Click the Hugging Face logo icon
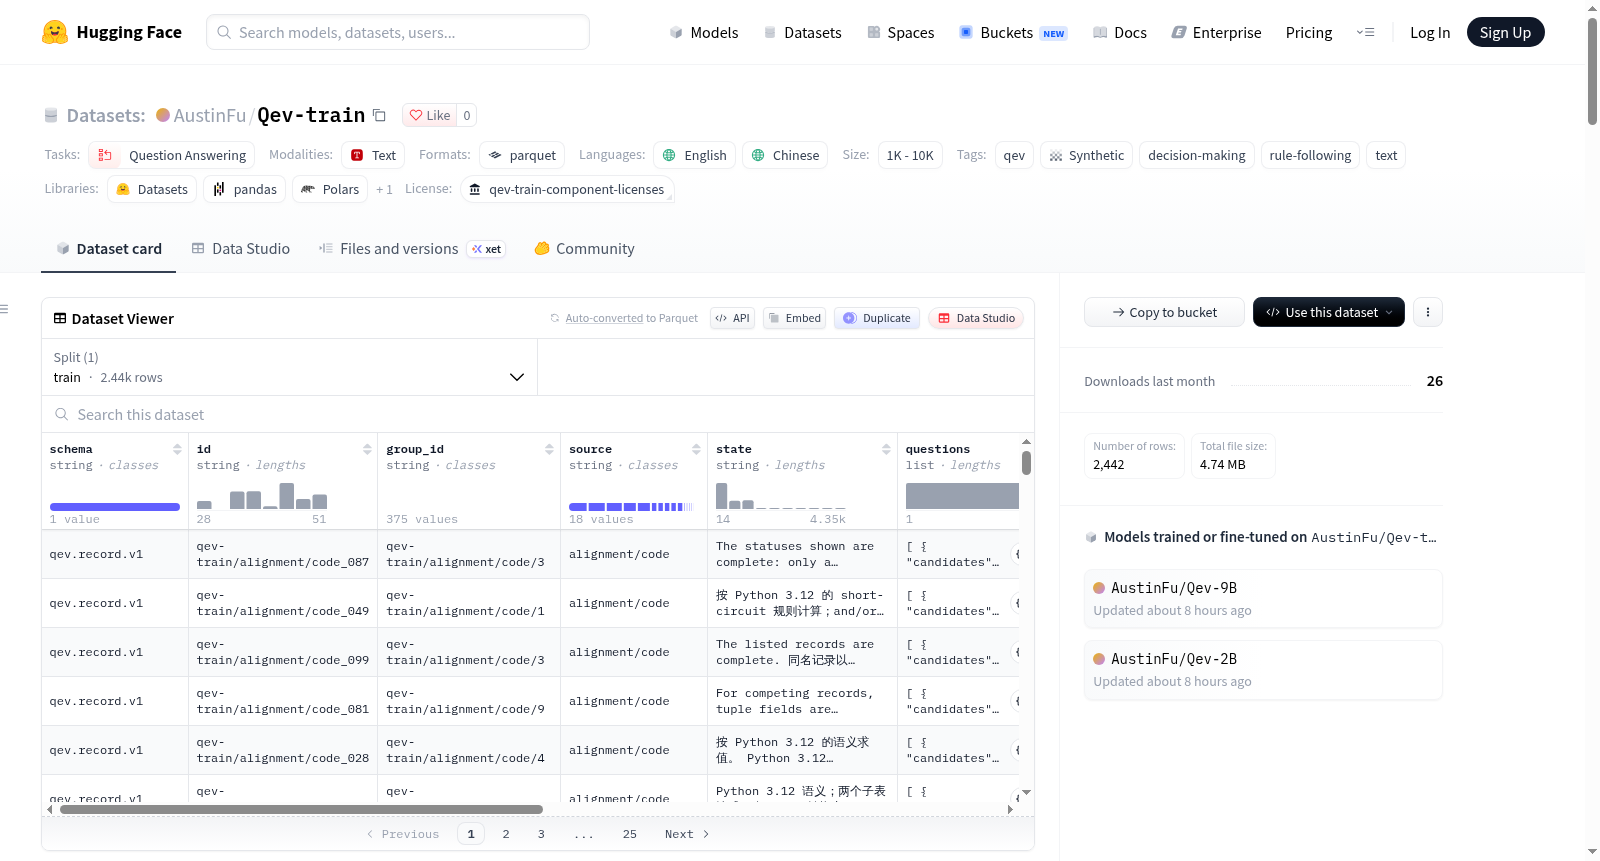 pyautogui.click(x=55, y=32)
